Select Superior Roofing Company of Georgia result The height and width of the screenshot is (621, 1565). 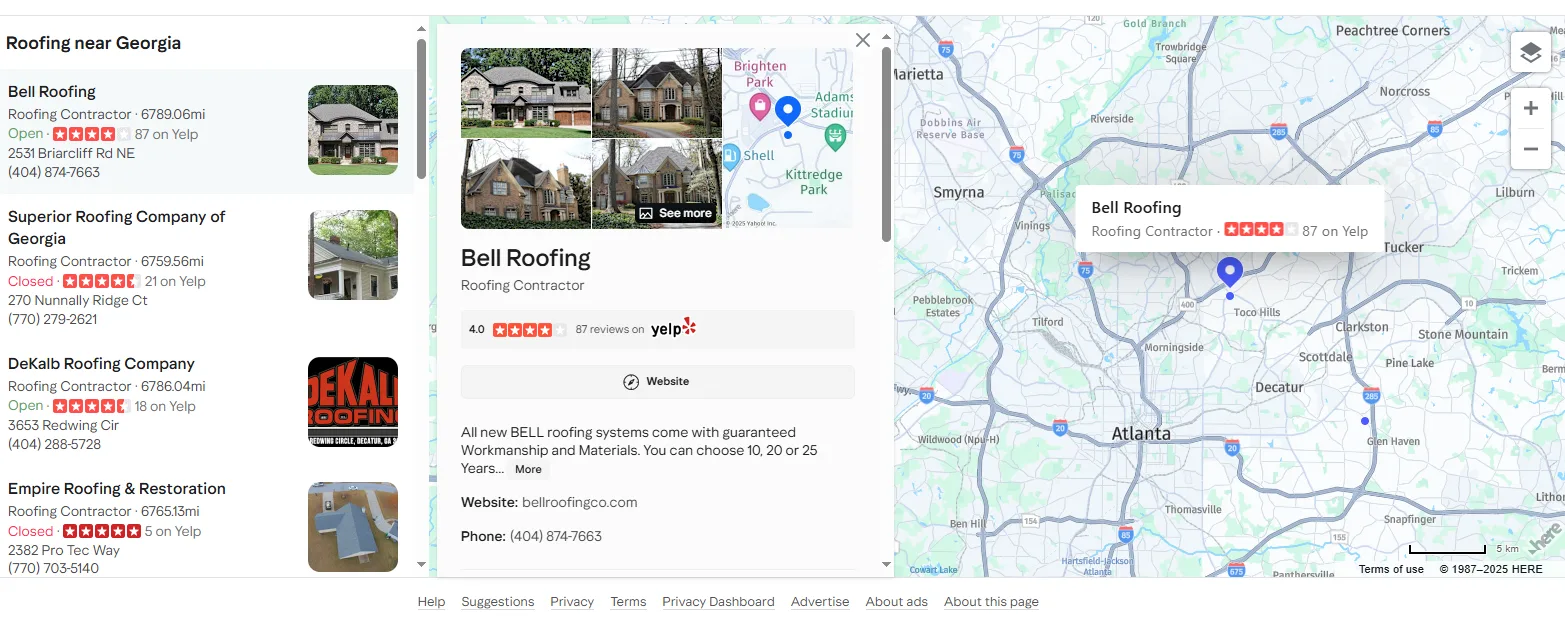pos(207,267)
